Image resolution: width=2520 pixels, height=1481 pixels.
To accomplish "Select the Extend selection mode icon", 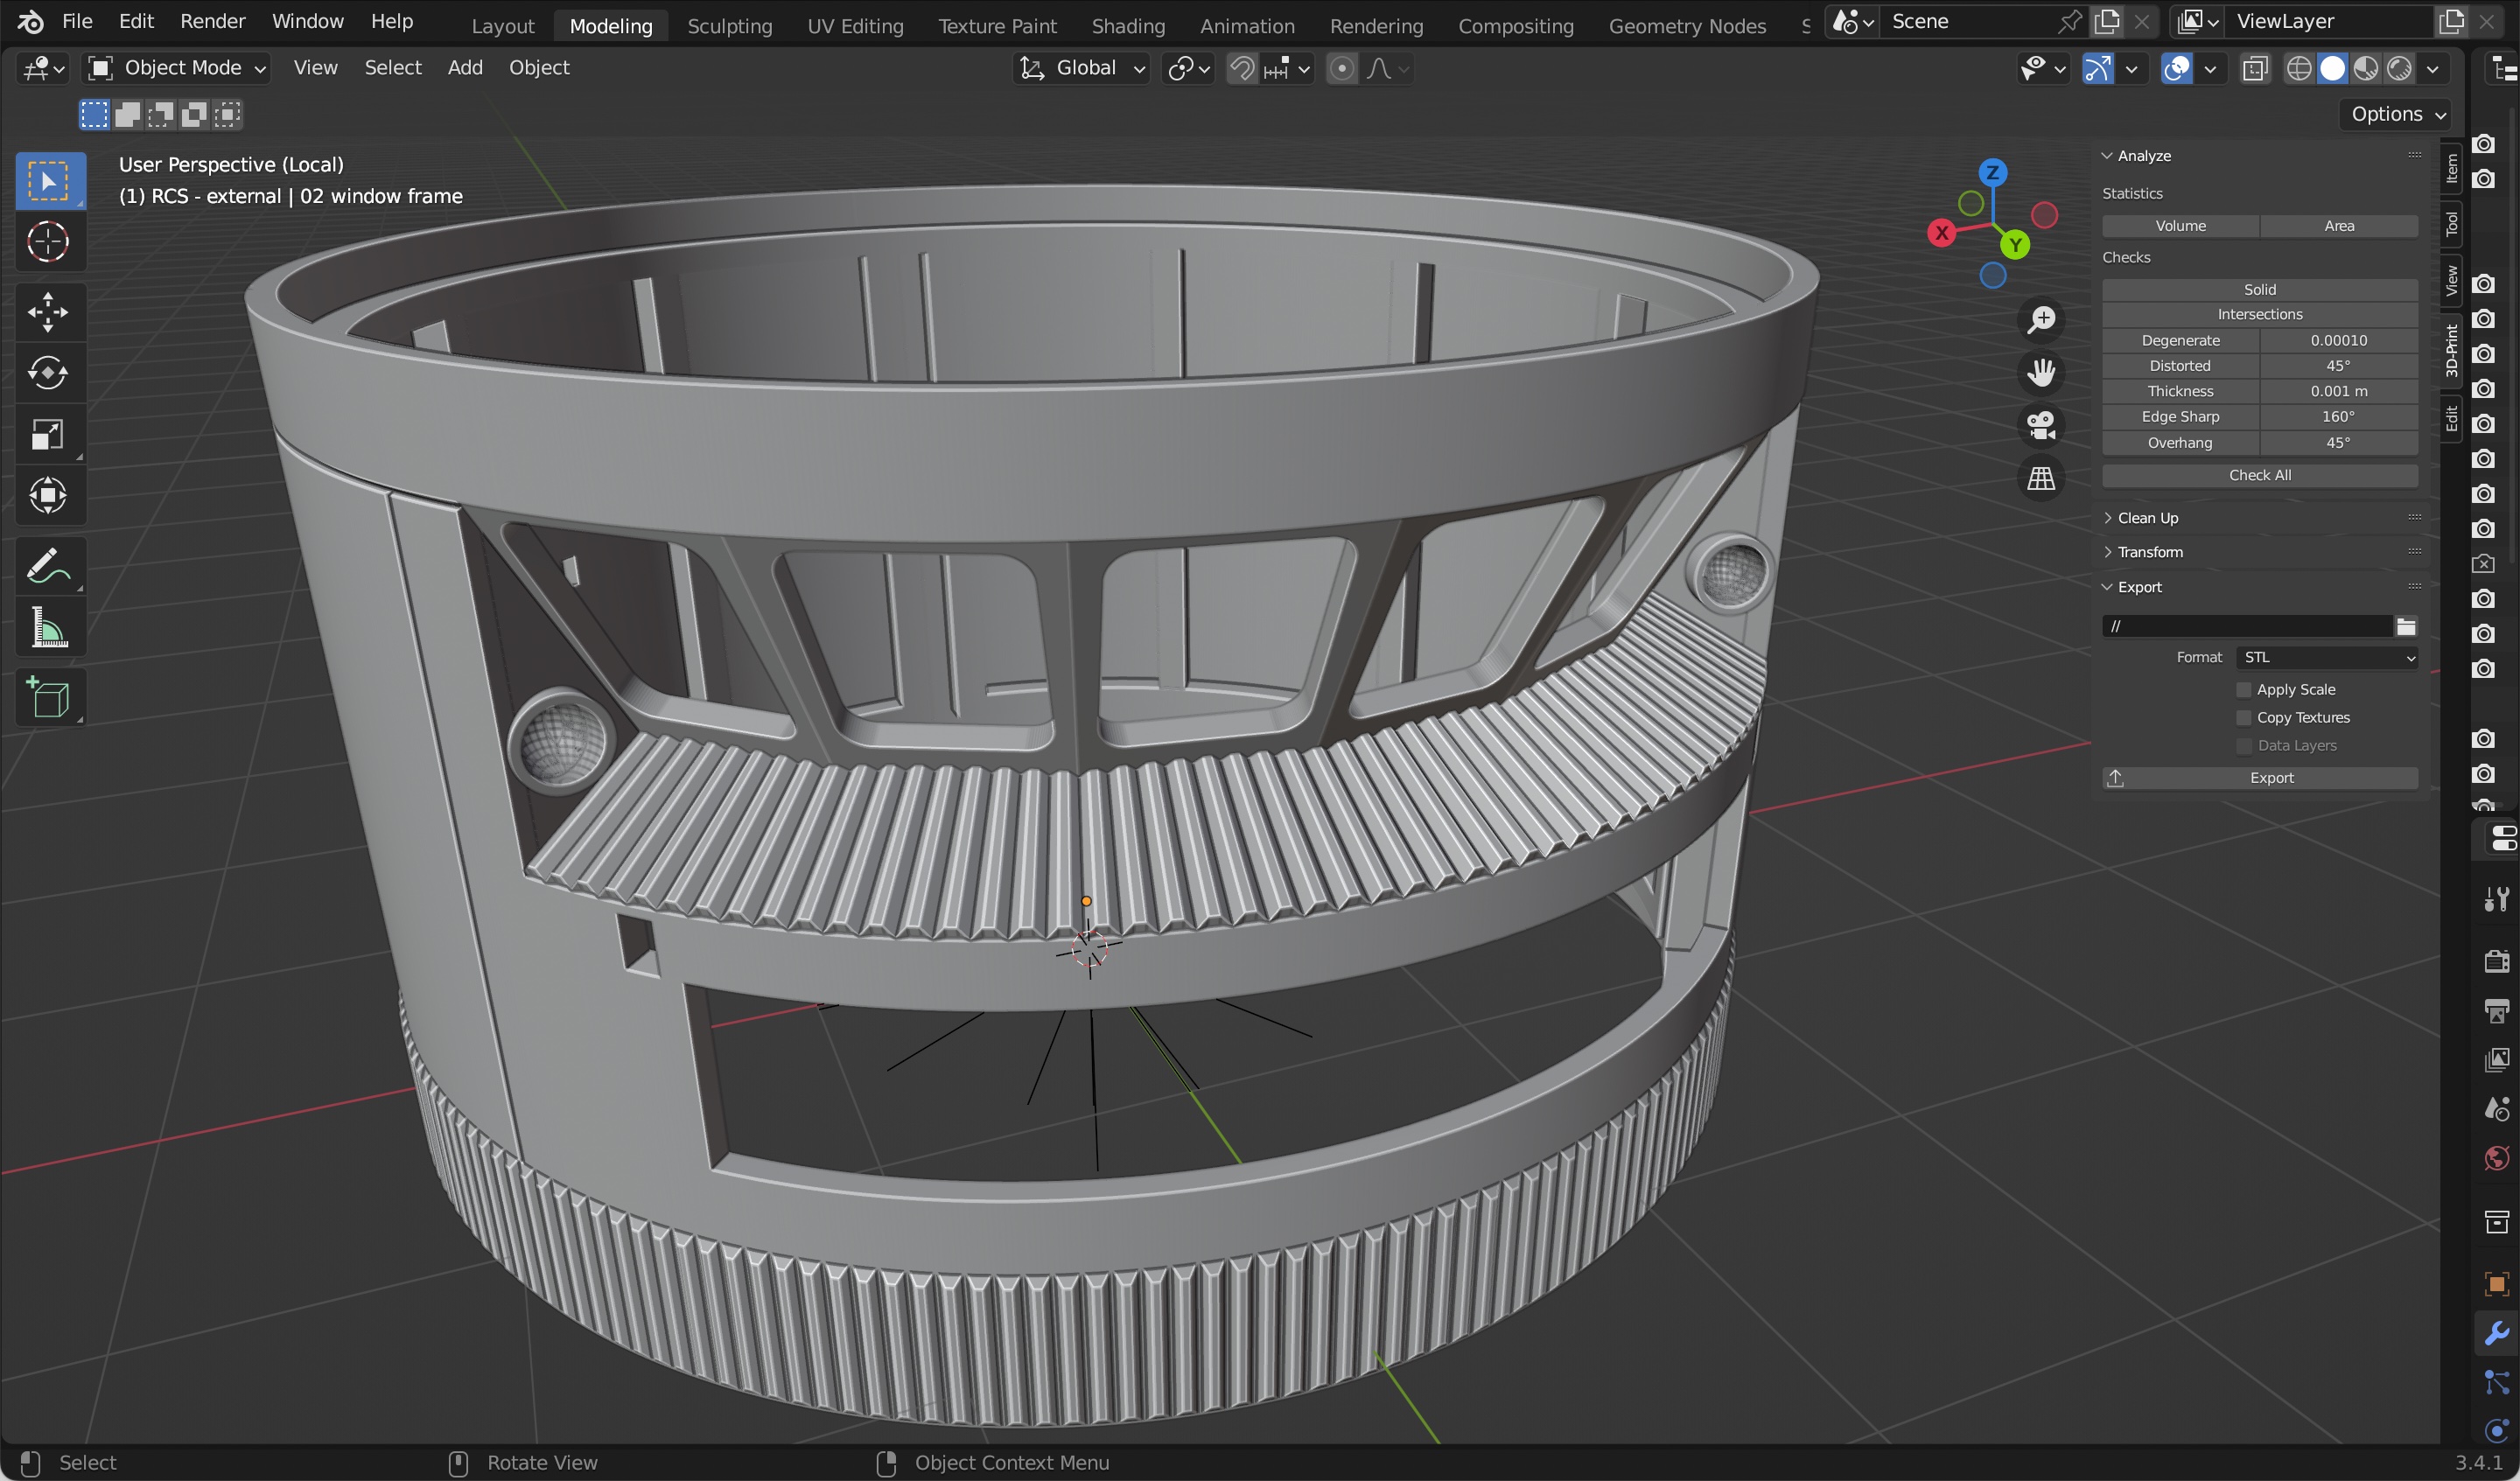I will 127,115.
